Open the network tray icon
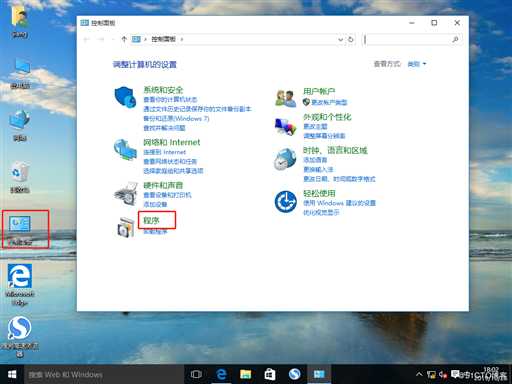The height and width of the screenshot is (384, 512). tap(431, 375)
